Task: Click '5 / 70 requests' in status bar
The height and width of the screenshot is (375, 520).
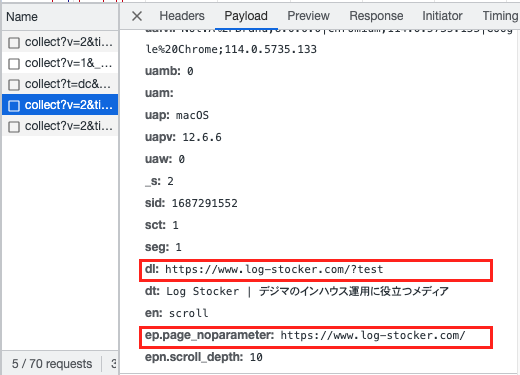Action: pos(52,364)
